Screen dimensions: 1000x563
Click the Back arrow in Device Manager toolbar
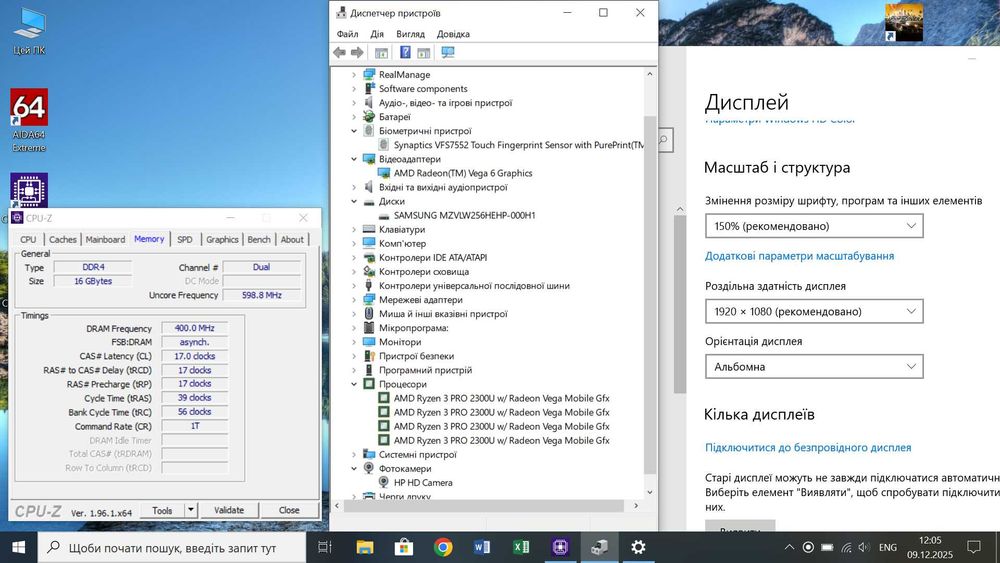click(339, 53)
